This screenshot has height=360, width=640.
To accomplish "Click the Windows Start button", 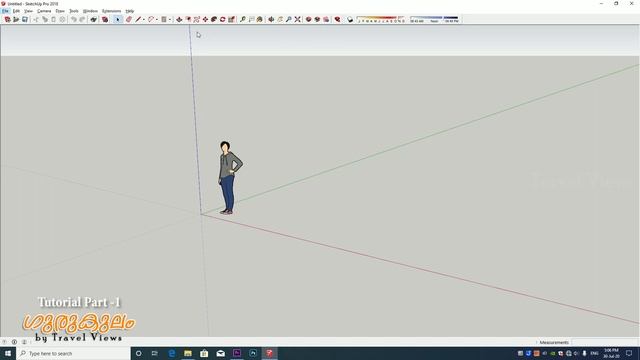I will click(x=8, y=353).
